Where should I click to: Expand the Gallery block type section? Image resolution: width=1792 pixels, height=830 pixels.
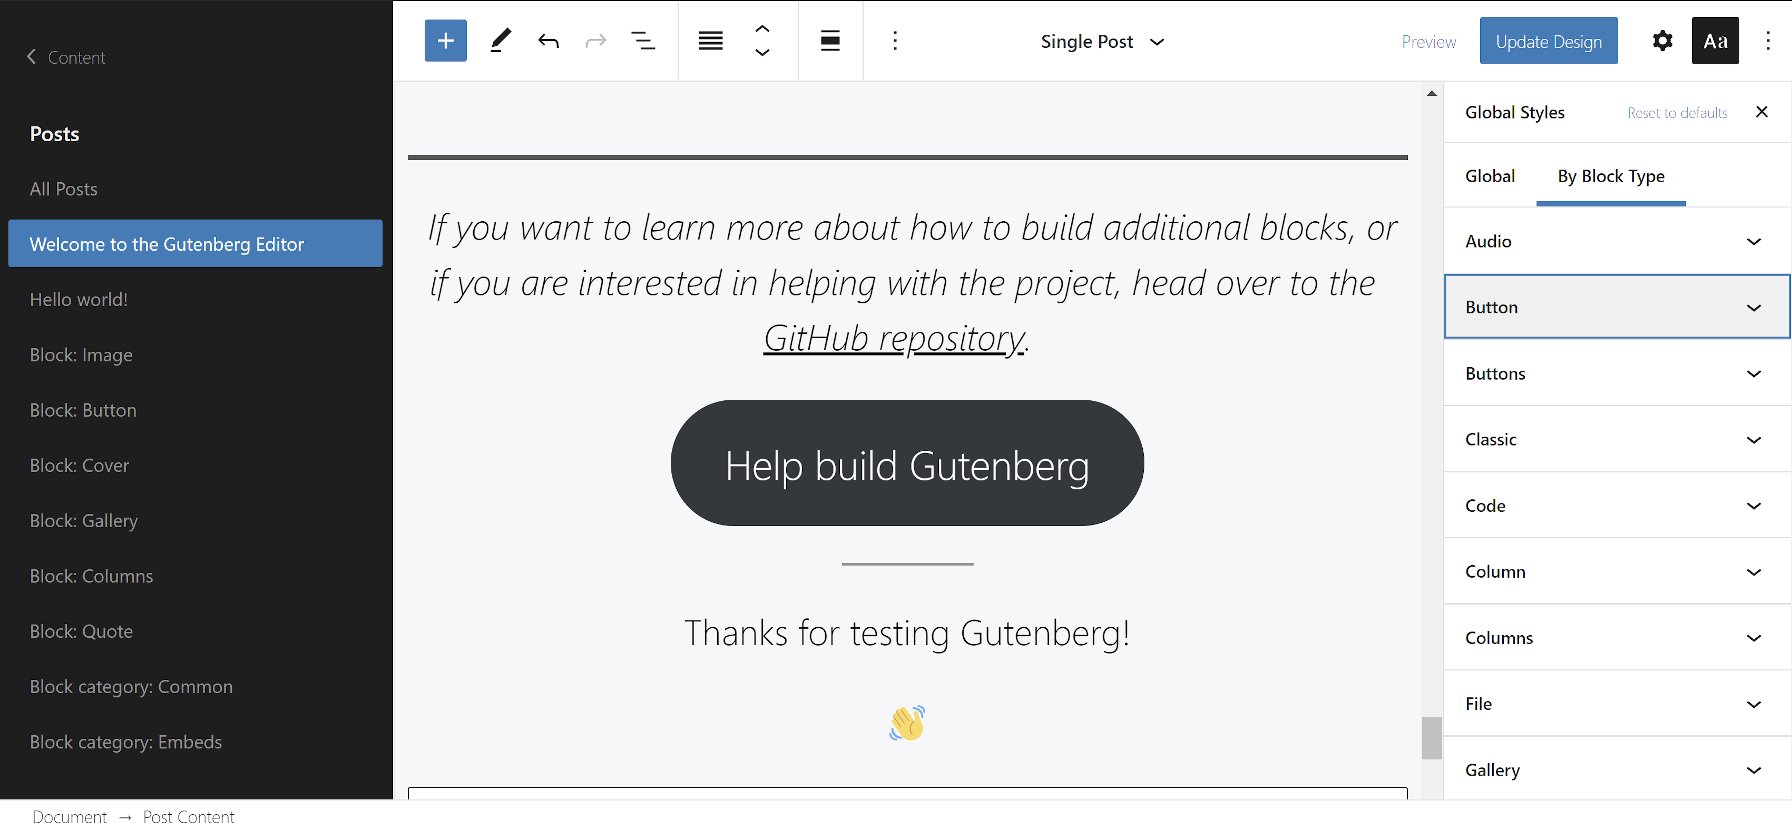[x=1616, y=769]
